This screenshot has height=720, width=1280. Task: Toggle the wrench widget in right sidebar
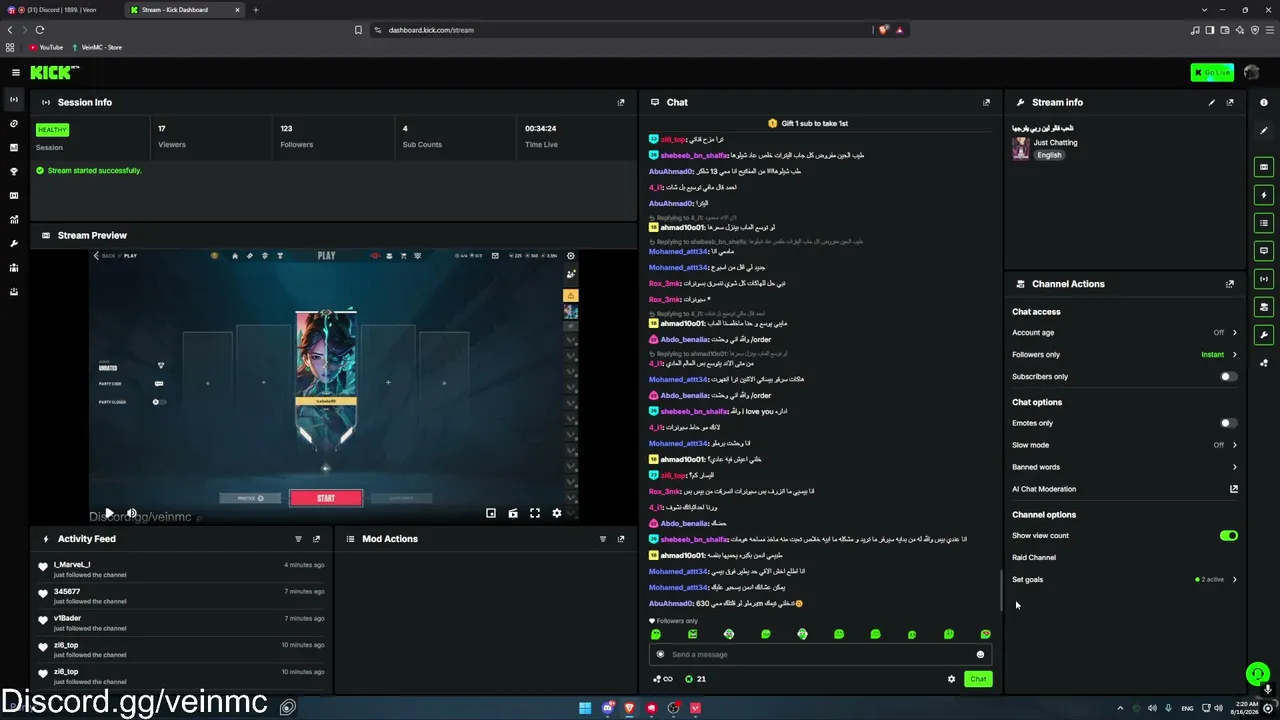(1264, 335)
